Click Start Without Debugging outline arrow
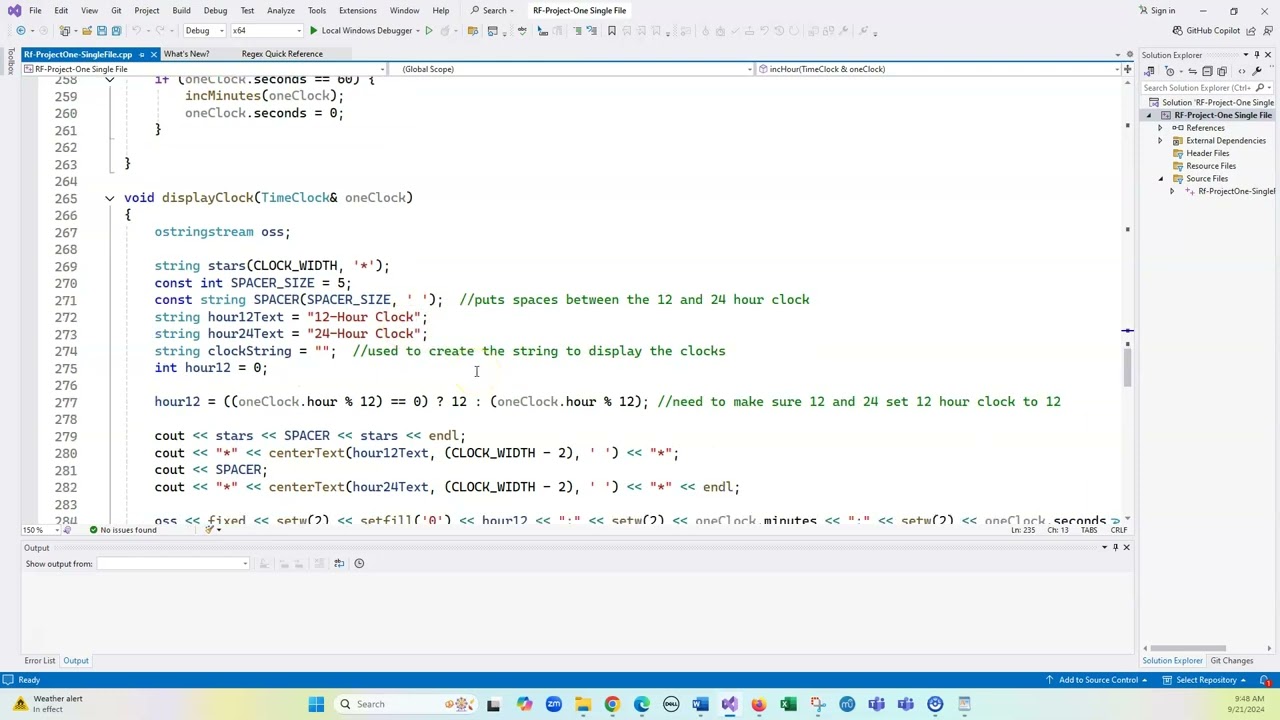This screenshot has width=1280, height=720. [x=429, y=30]
